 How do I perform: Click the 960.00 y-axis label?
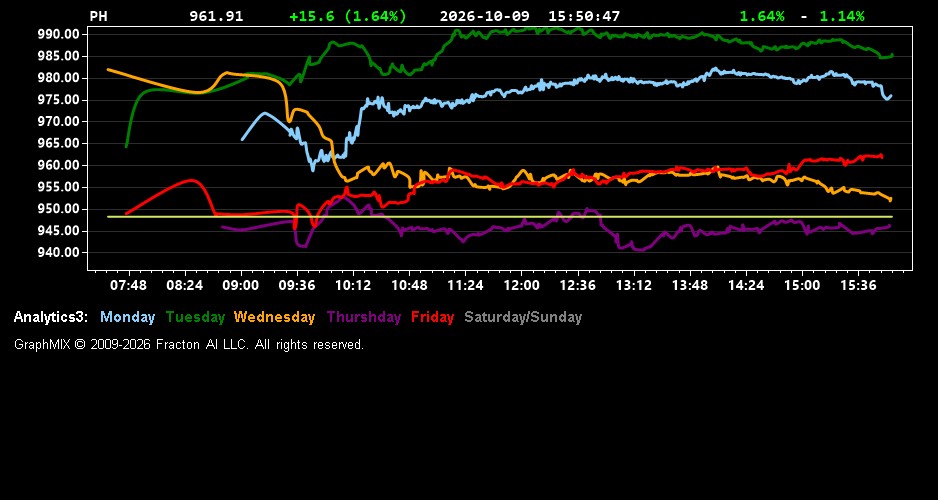(x=58, y=165)
